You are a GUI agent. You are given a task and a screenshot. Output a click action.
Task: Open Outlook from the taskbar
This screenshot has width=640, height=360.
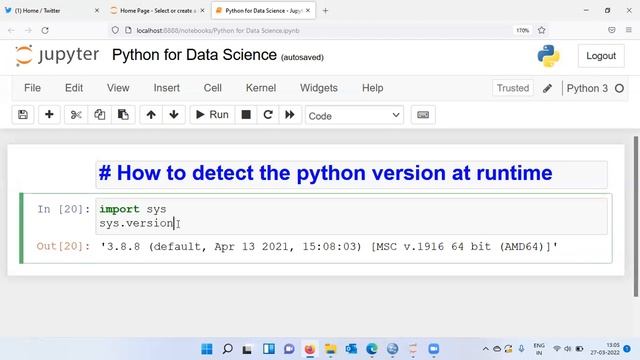tap(351, 349)
